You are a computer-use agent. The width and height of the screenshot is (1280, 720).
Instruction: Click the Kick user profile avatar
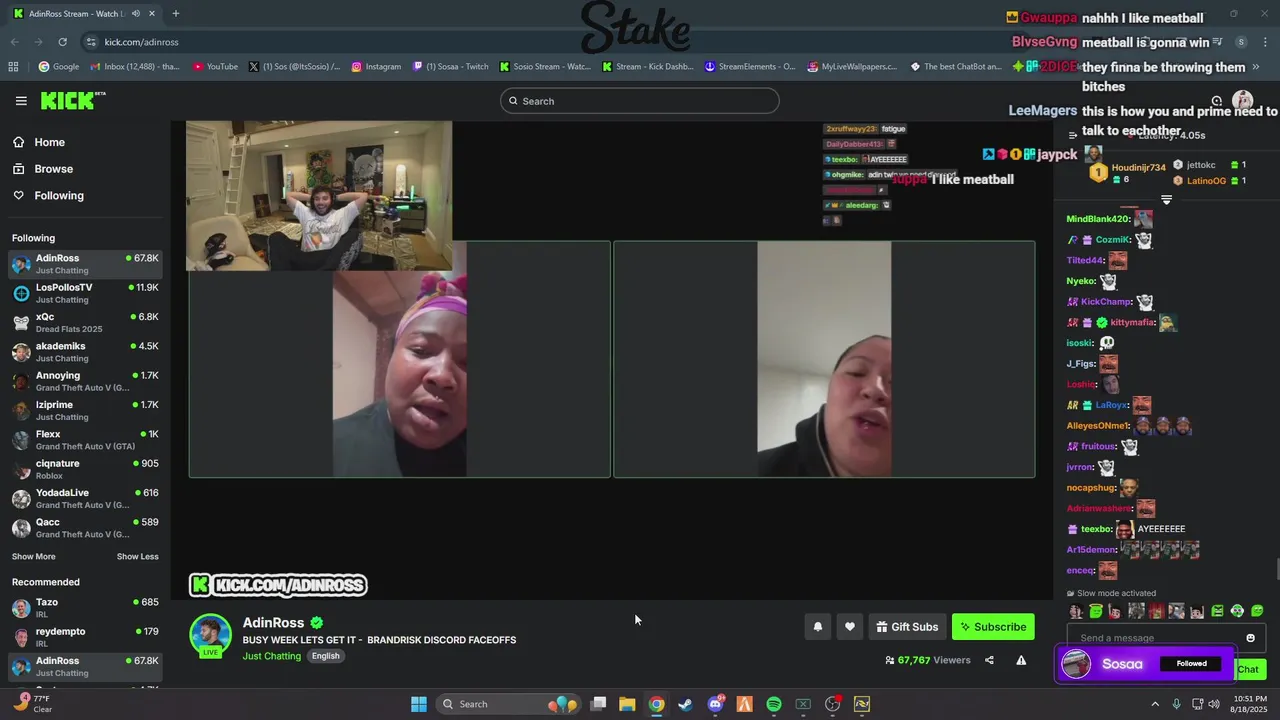click(x=1242, y=100)
